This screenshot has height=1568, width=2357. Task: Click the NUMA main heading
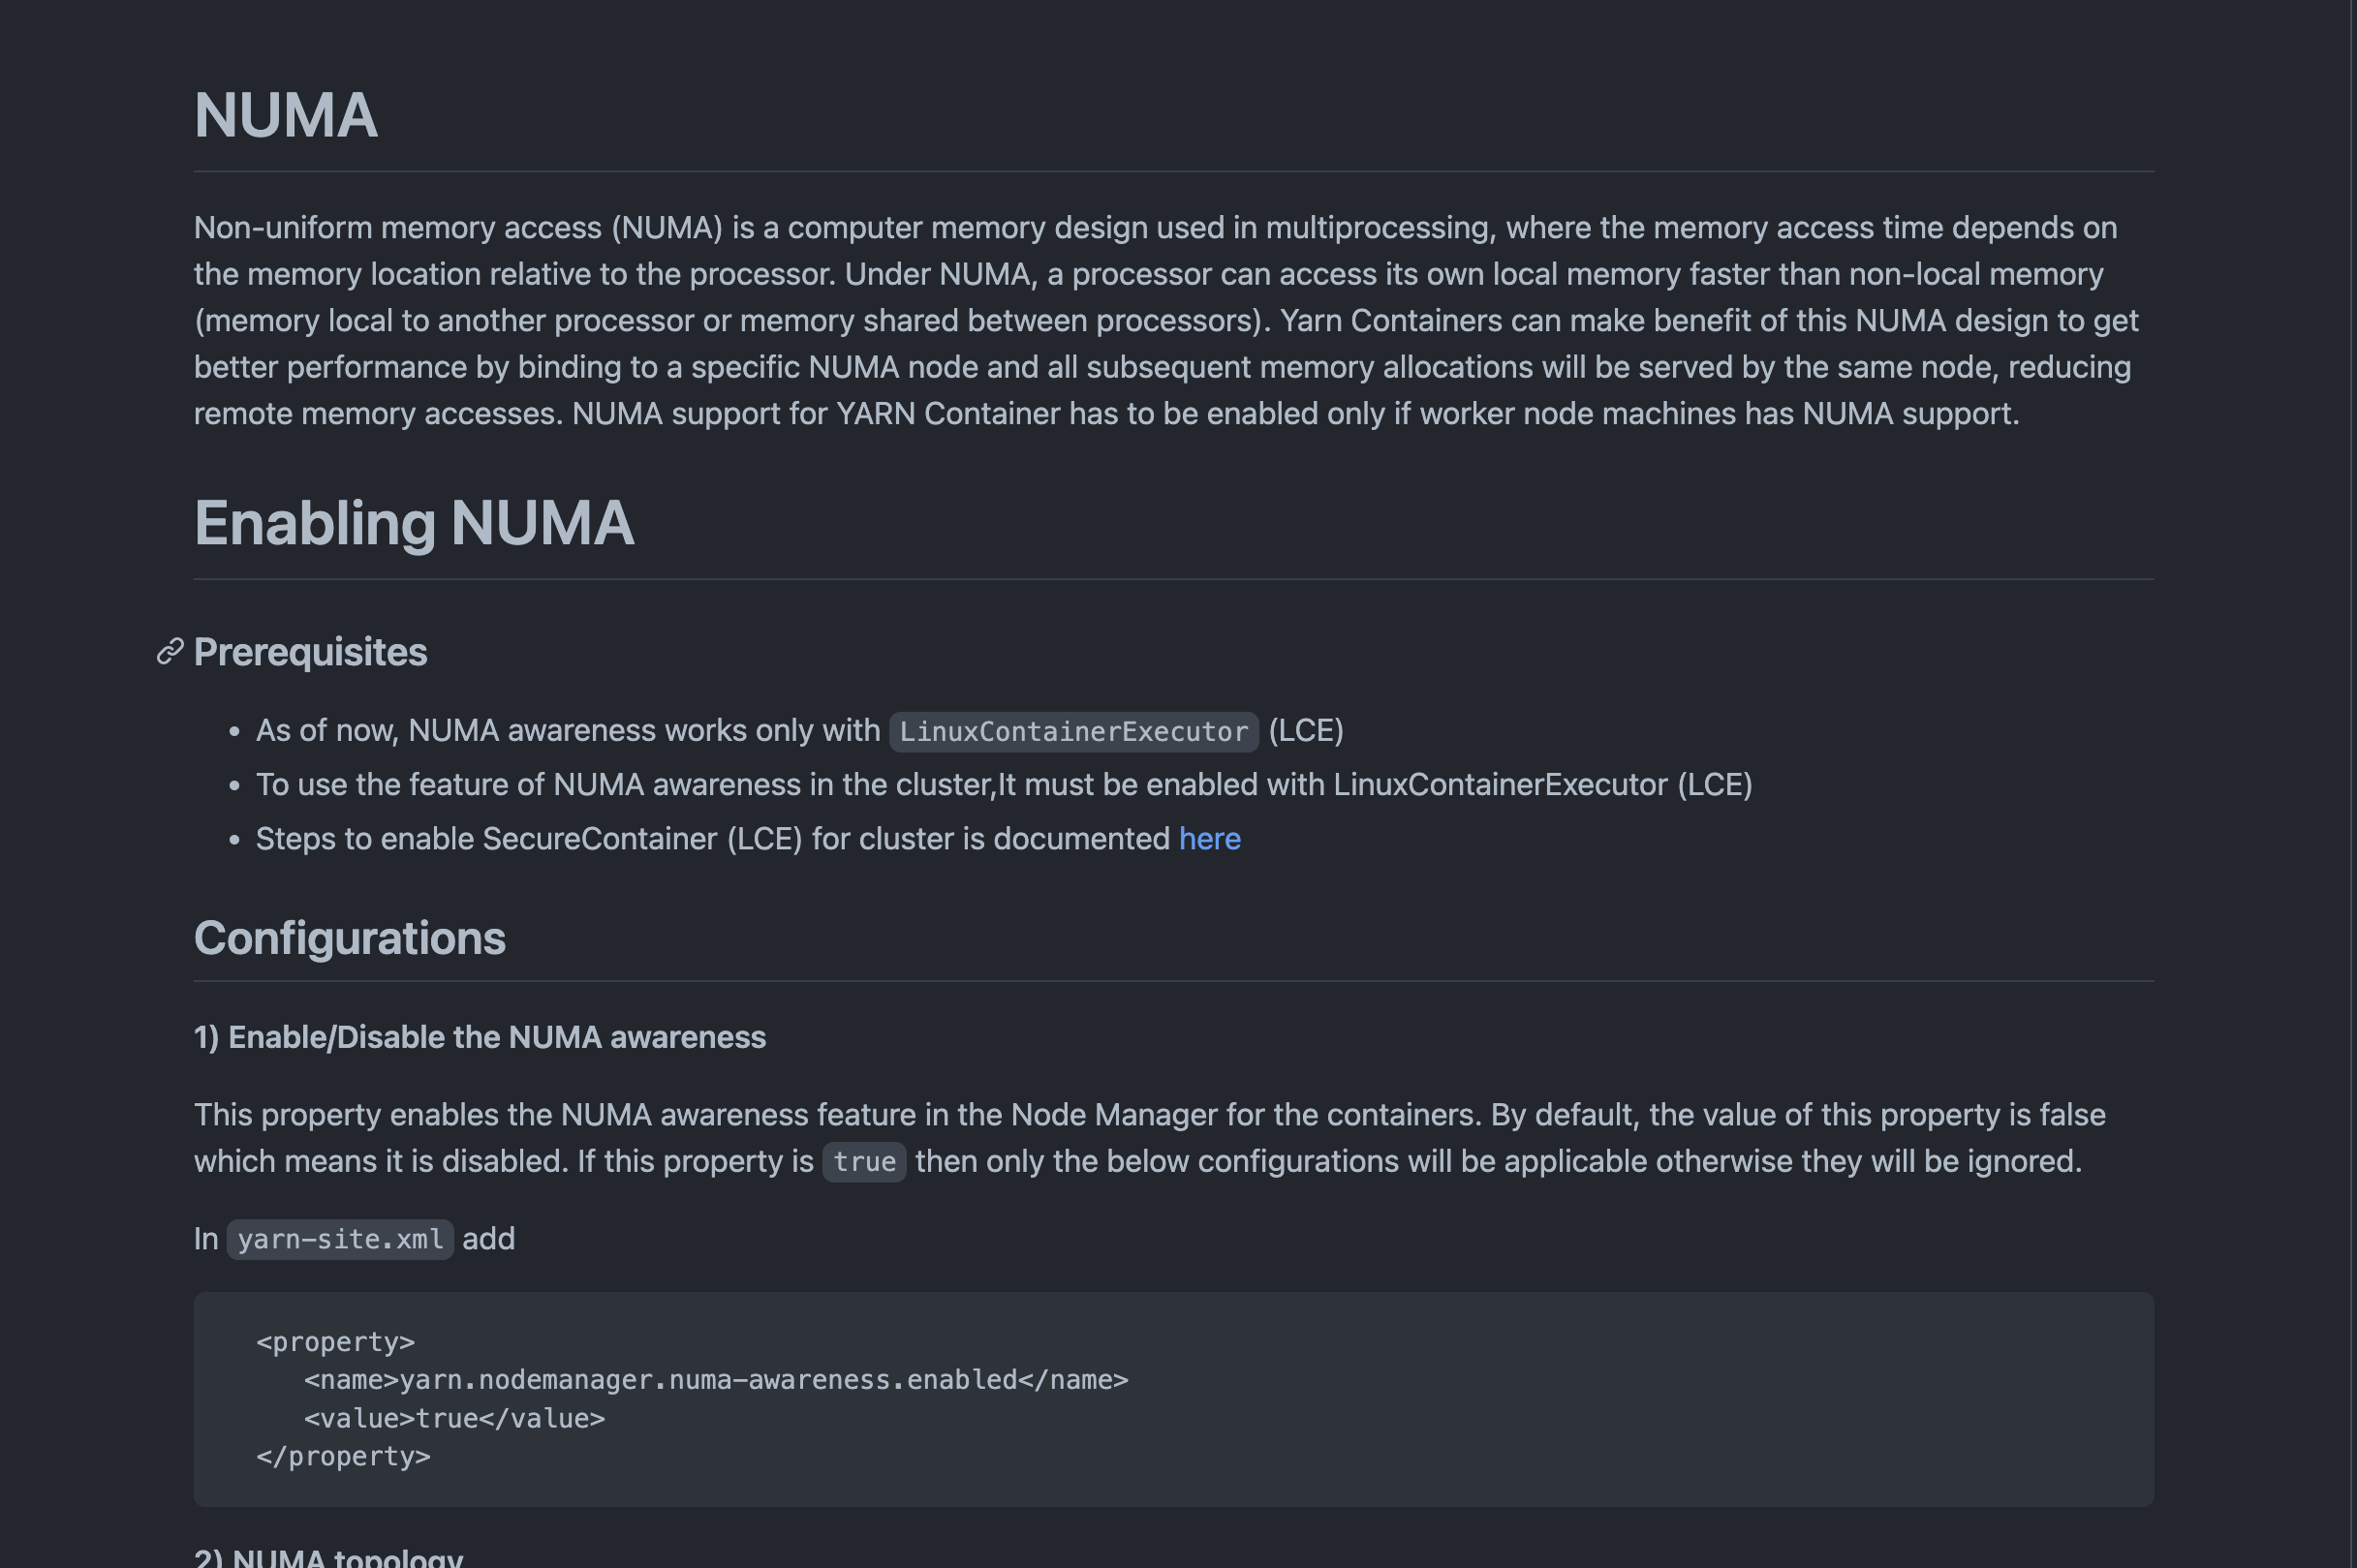click(285, 115)
